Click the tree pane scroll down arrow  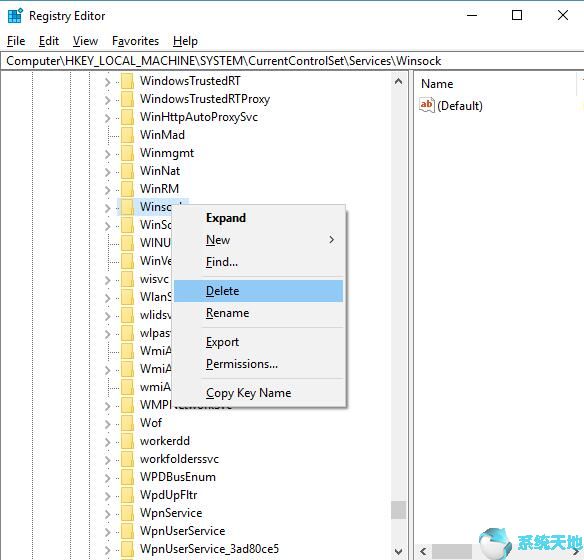coord(398,551)
